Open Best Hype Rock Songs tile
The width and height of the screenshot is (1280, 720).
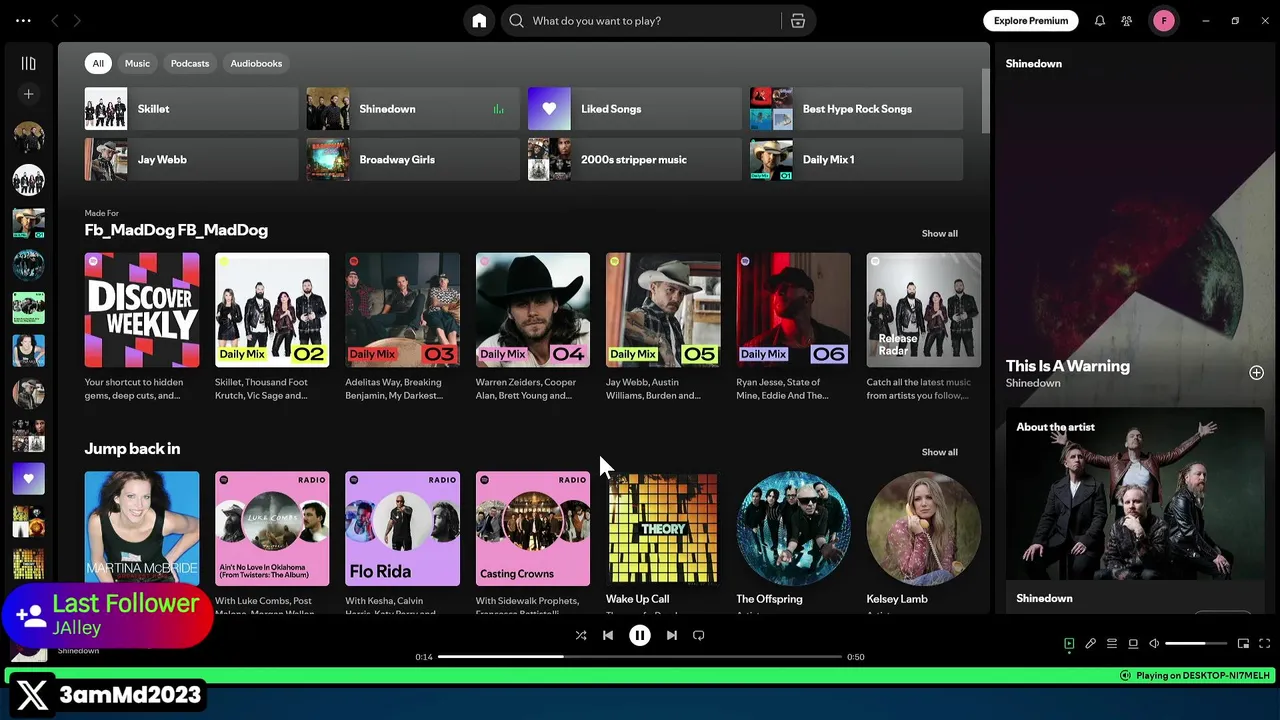857,109
